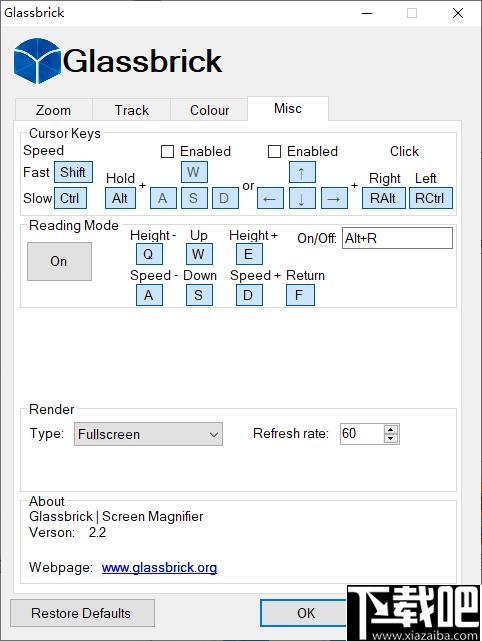482x641 pixels.
Task: Decrease refresh rate with down spinner
Action: pyautogui.click(x=391, y=438)
